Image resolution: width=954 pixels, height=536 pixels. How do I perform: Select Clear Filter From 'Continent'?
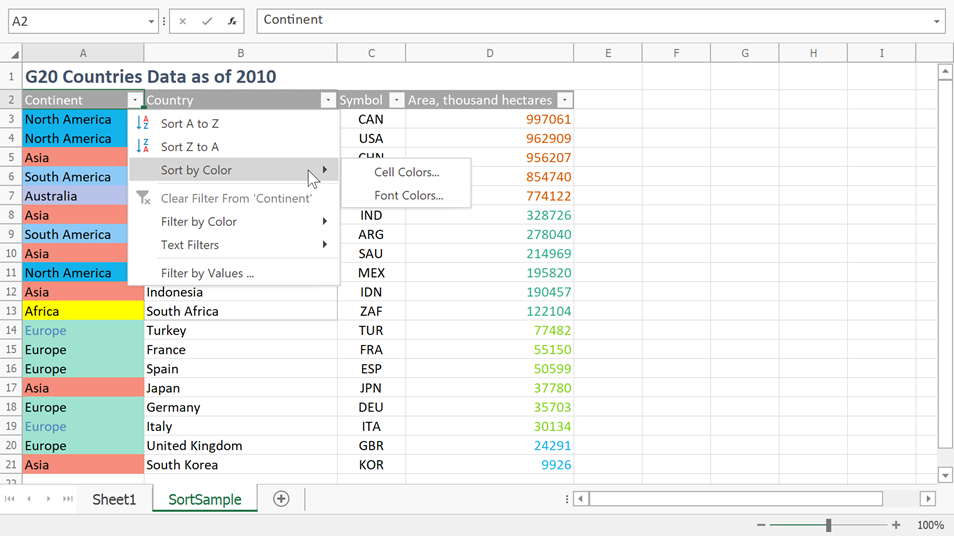click(234, 198)
